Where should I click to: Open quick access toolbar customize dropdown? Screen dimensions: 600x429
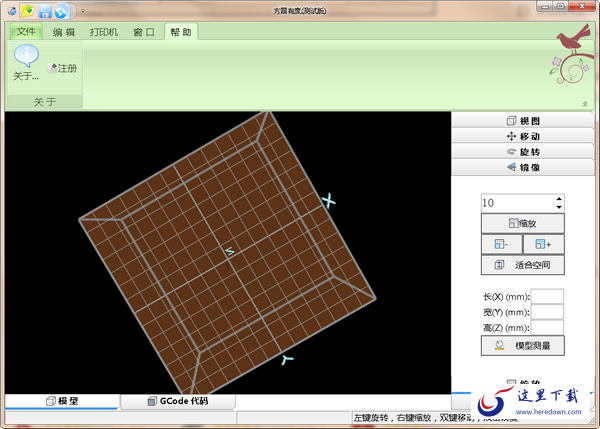pyautogui.click(x=83, y=11)
